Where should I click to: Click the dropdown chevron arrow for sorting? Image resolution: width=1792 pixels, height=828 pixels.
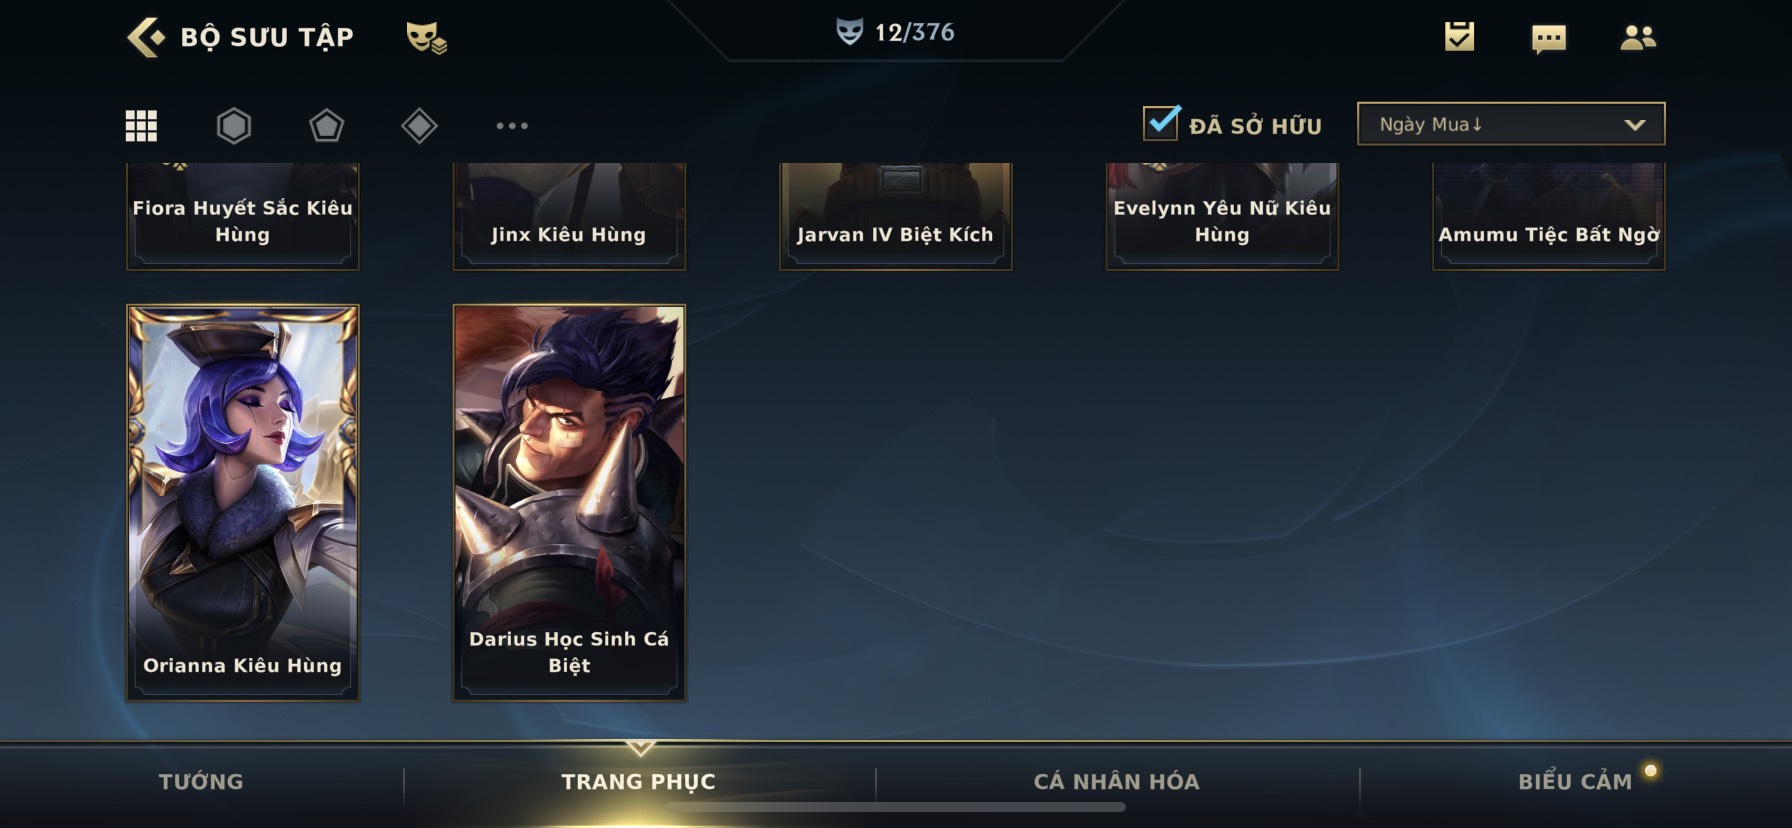tap(1635, 125)
